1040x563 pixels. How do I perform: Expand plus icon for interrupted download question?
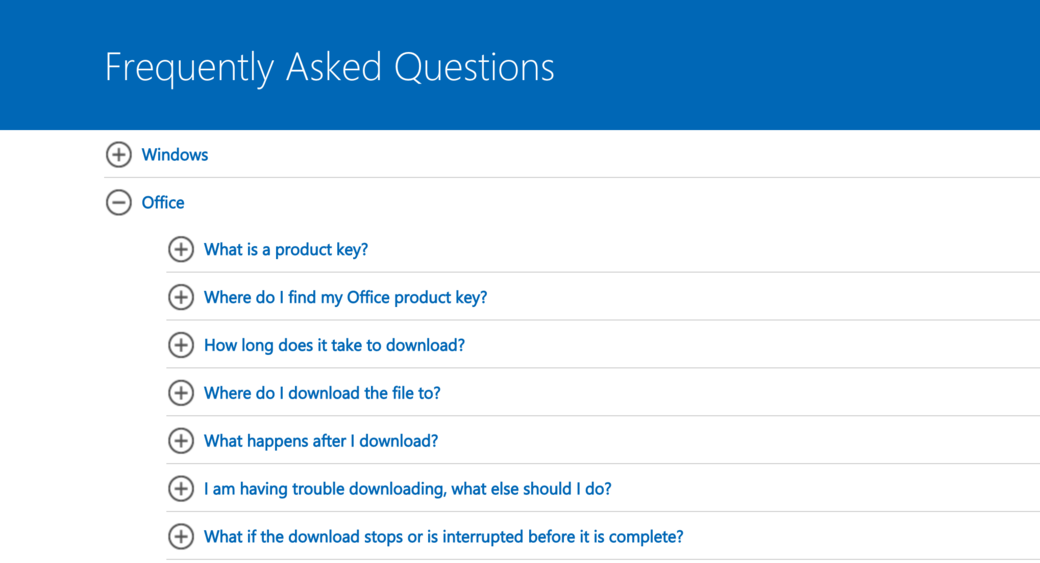pos(181,538)
